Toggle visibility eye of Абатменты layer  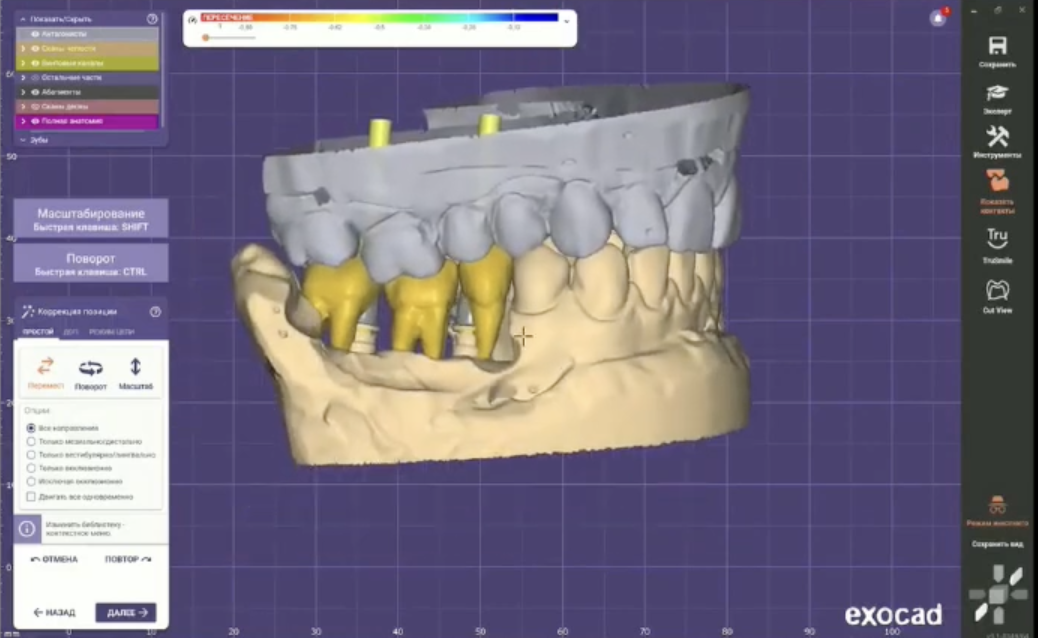pos(35,92)
